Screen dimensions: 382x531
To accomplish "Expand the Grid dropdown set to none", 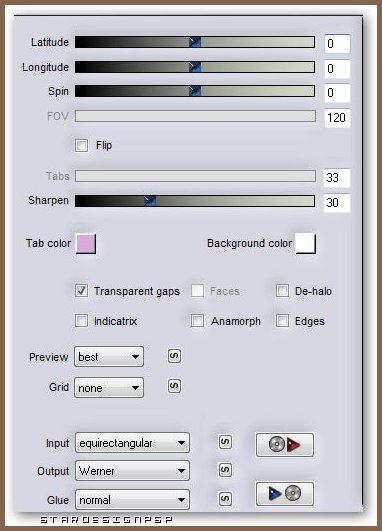I will 109,387.
